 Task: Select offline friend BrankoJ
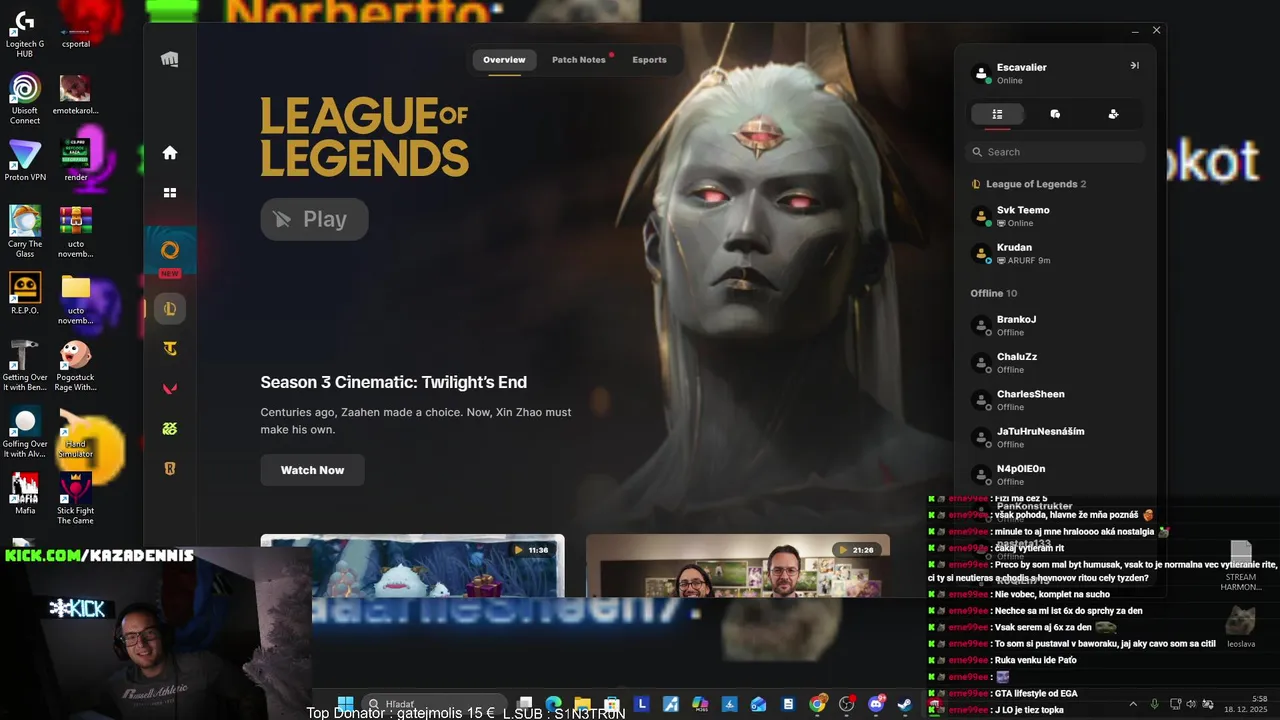click(1056, 325)
